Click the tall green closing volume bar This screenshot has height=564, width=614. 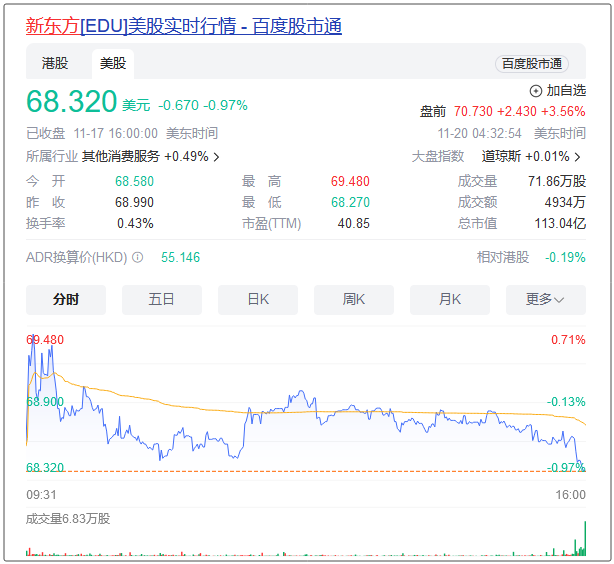coord(585,538)
